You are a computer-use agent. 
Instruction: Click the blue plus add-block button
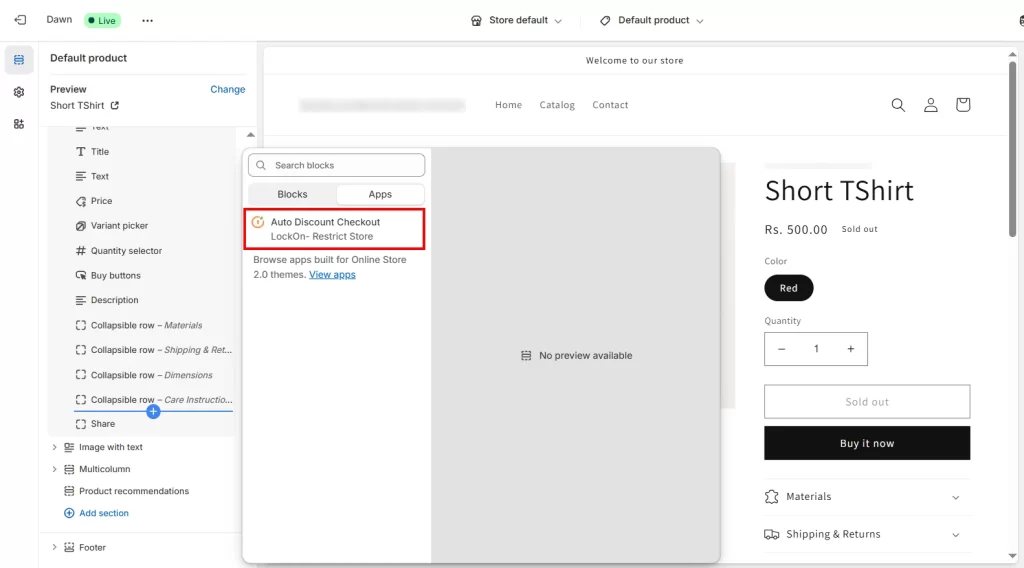pos(153,411)
